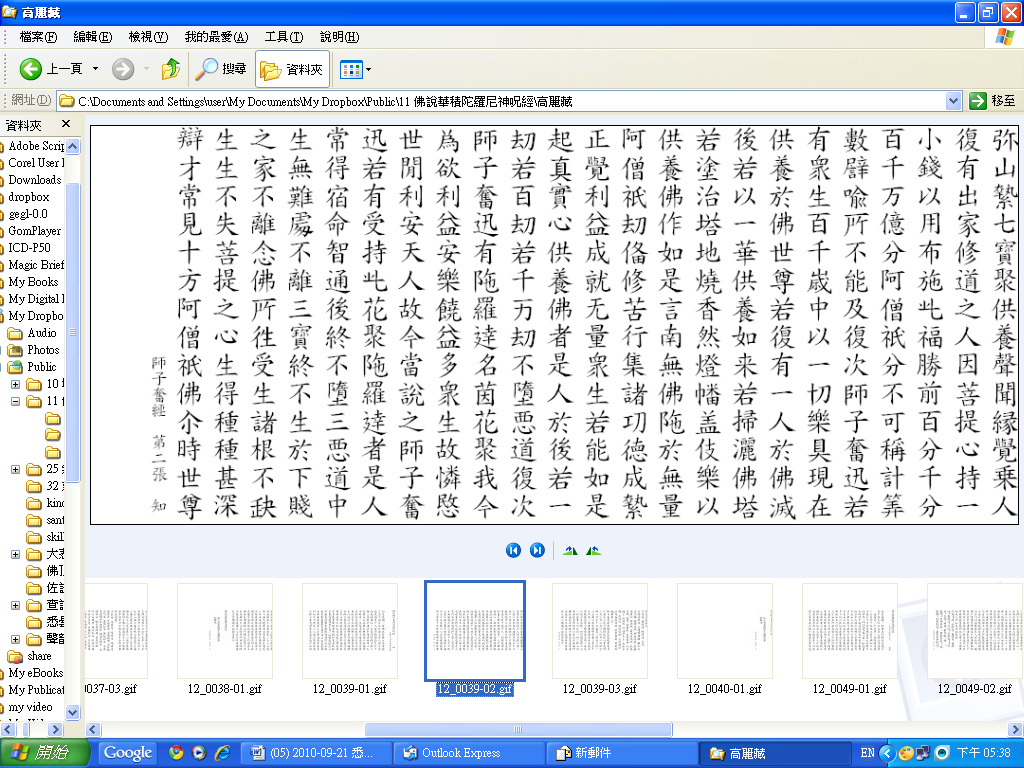Show the previous image in filmstrip

(x=513, y=550)
